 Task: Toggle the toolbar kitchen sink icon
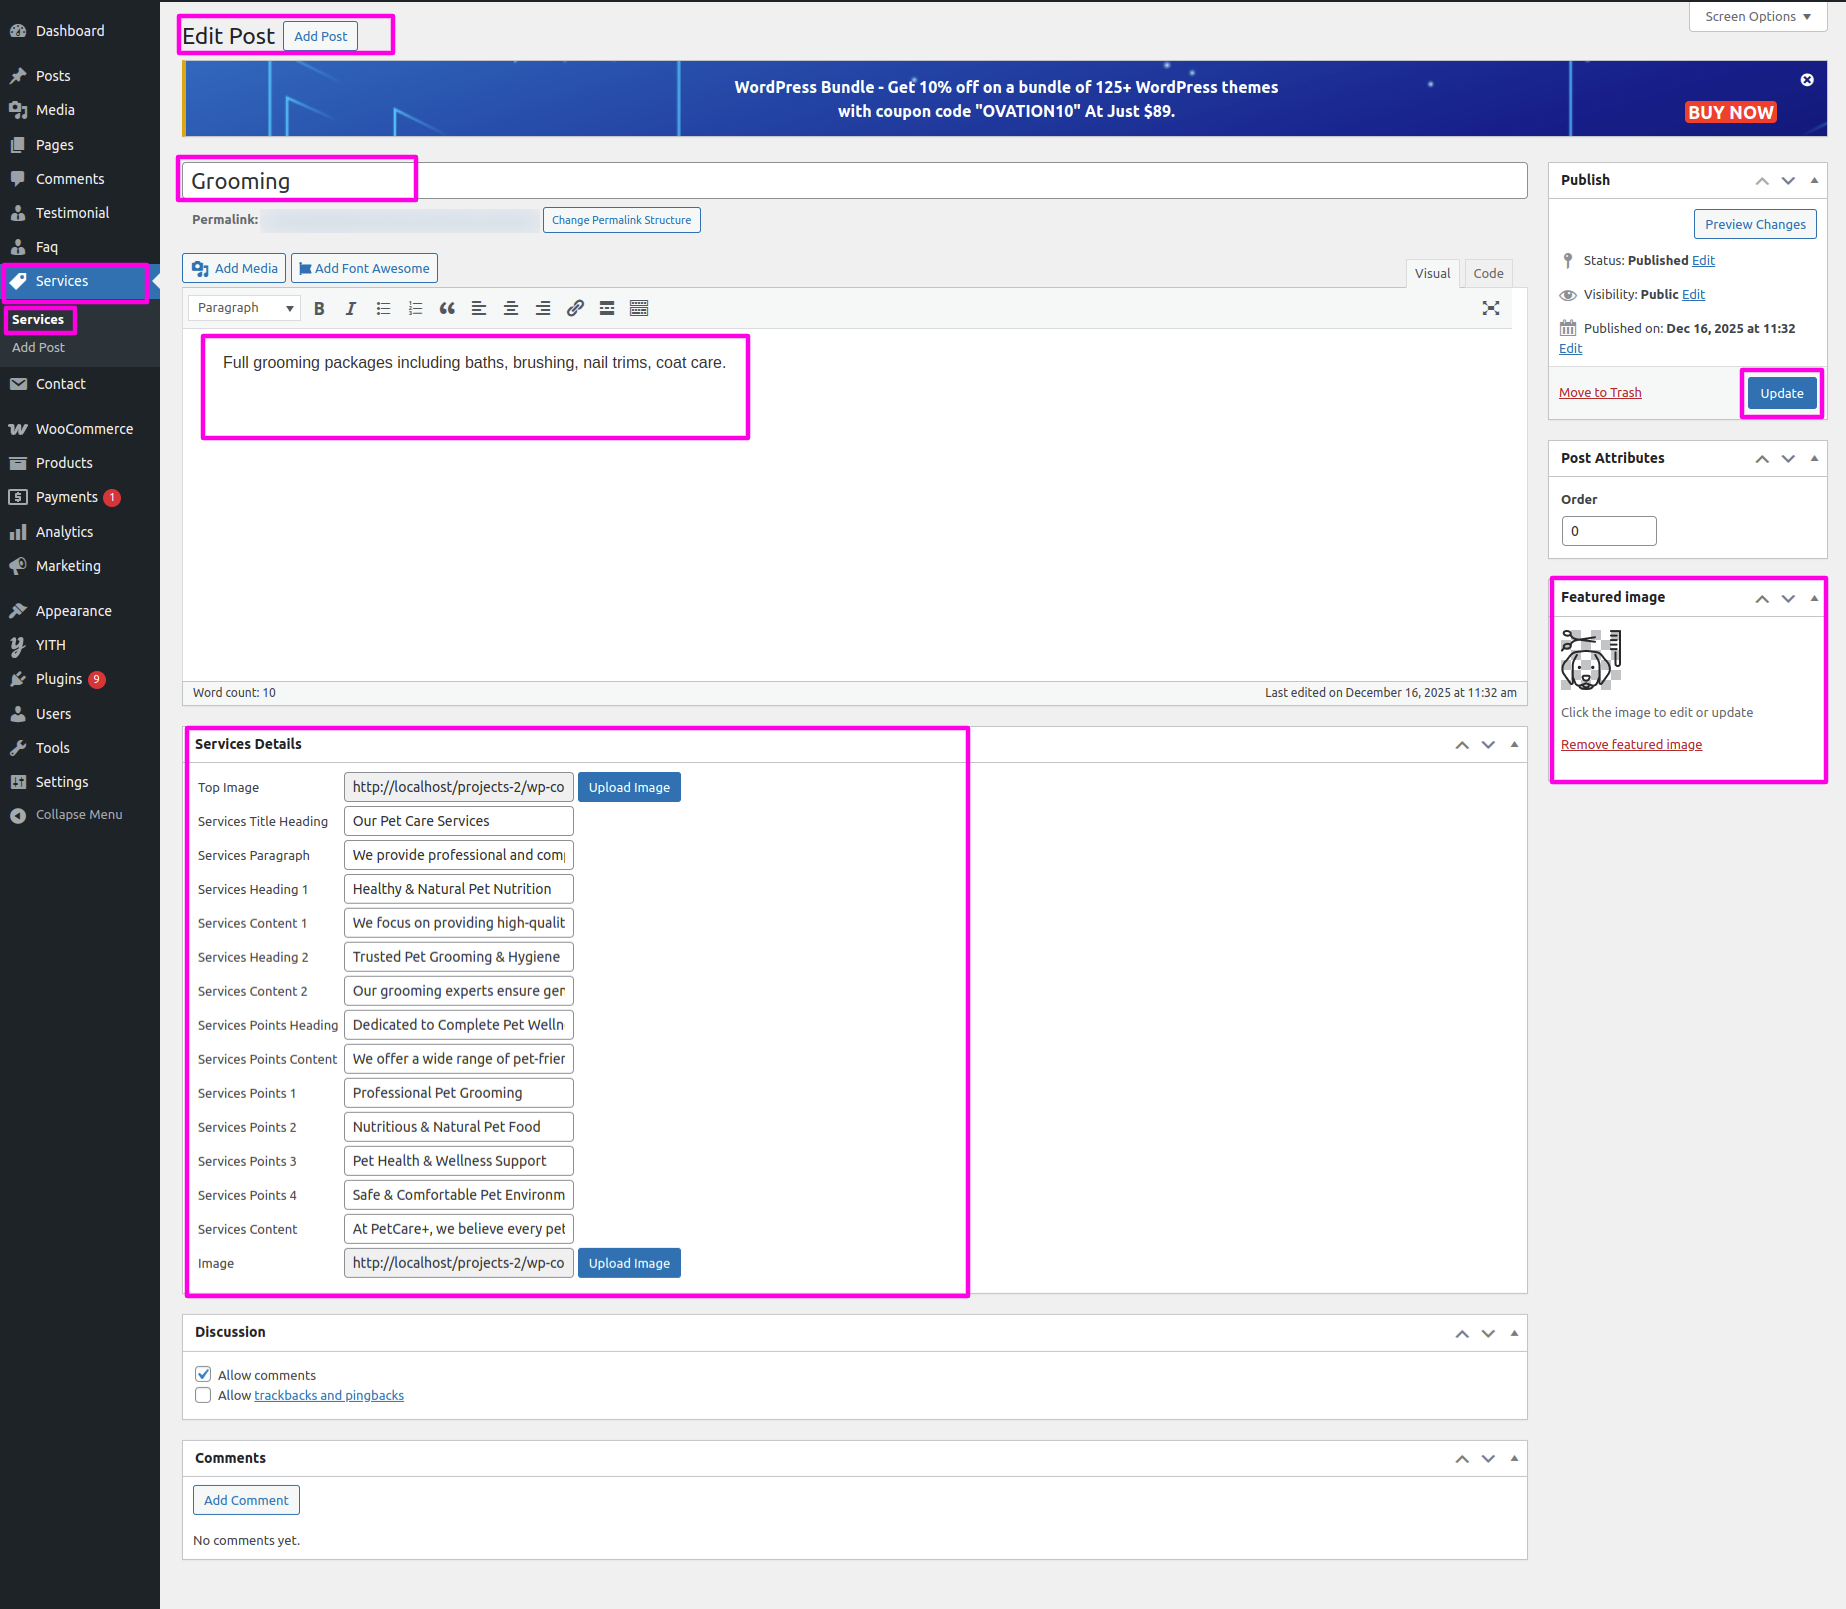coord(639,309)
